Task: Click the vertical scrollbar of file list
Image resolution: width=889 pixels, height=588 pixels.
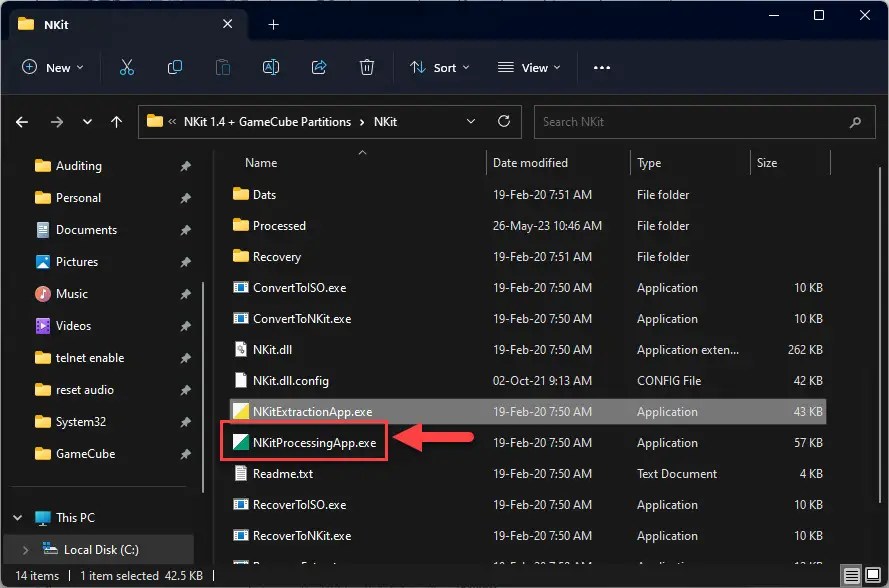Action: (x=880, y=335)
